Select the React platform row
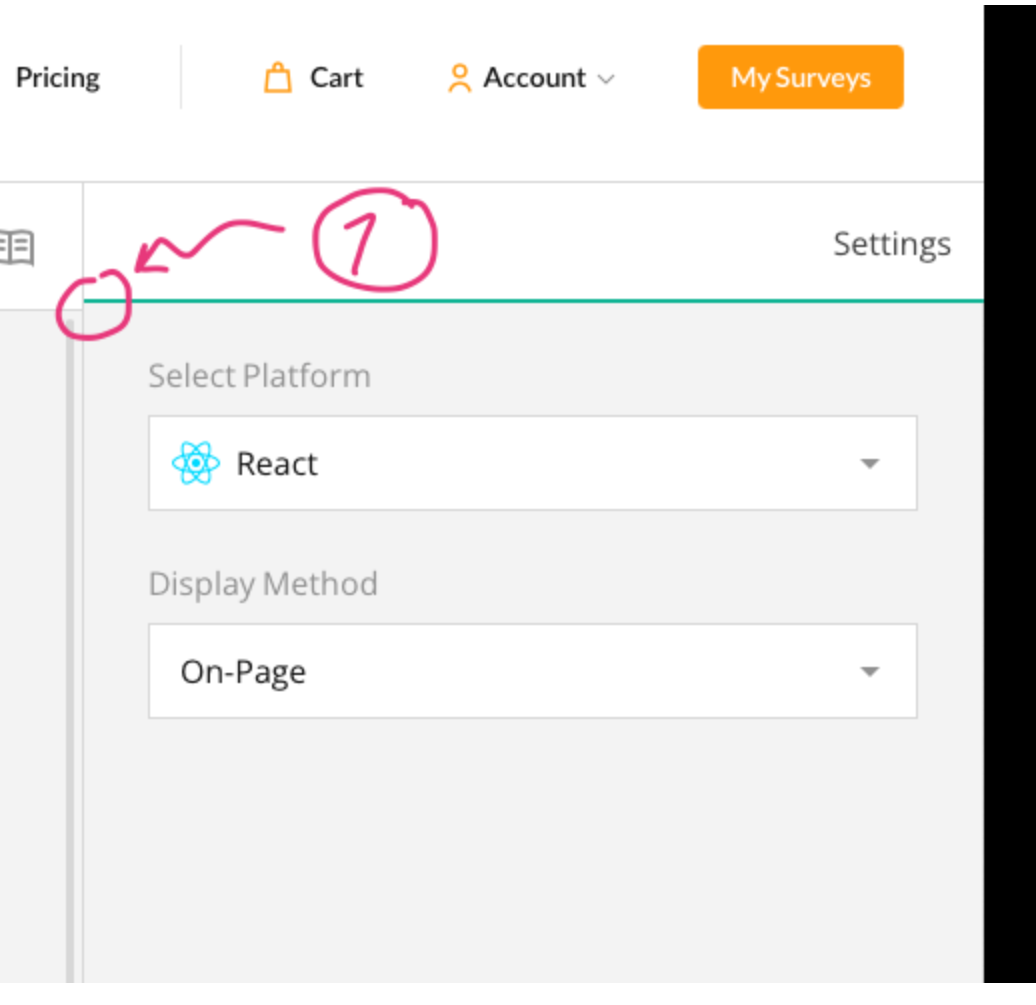The height and width of the screenshot is (1005, 1036). (531, 463)
